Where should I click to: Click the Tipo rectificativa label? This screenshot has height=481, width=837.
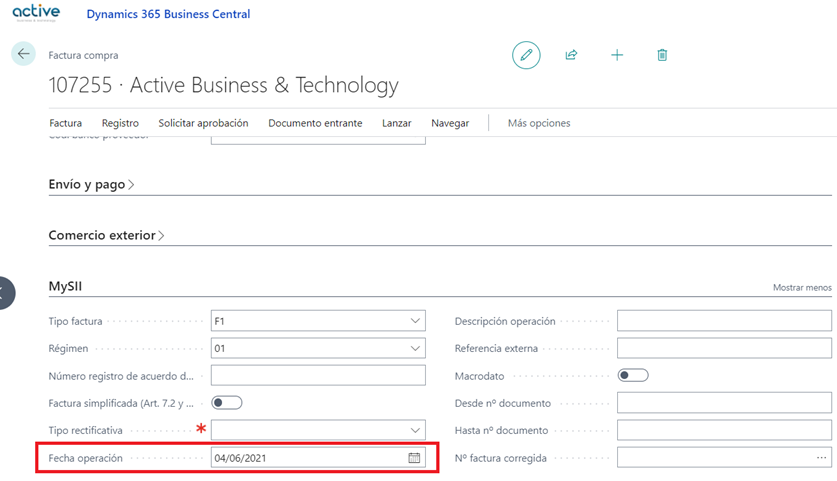click(x=85, y=430)
